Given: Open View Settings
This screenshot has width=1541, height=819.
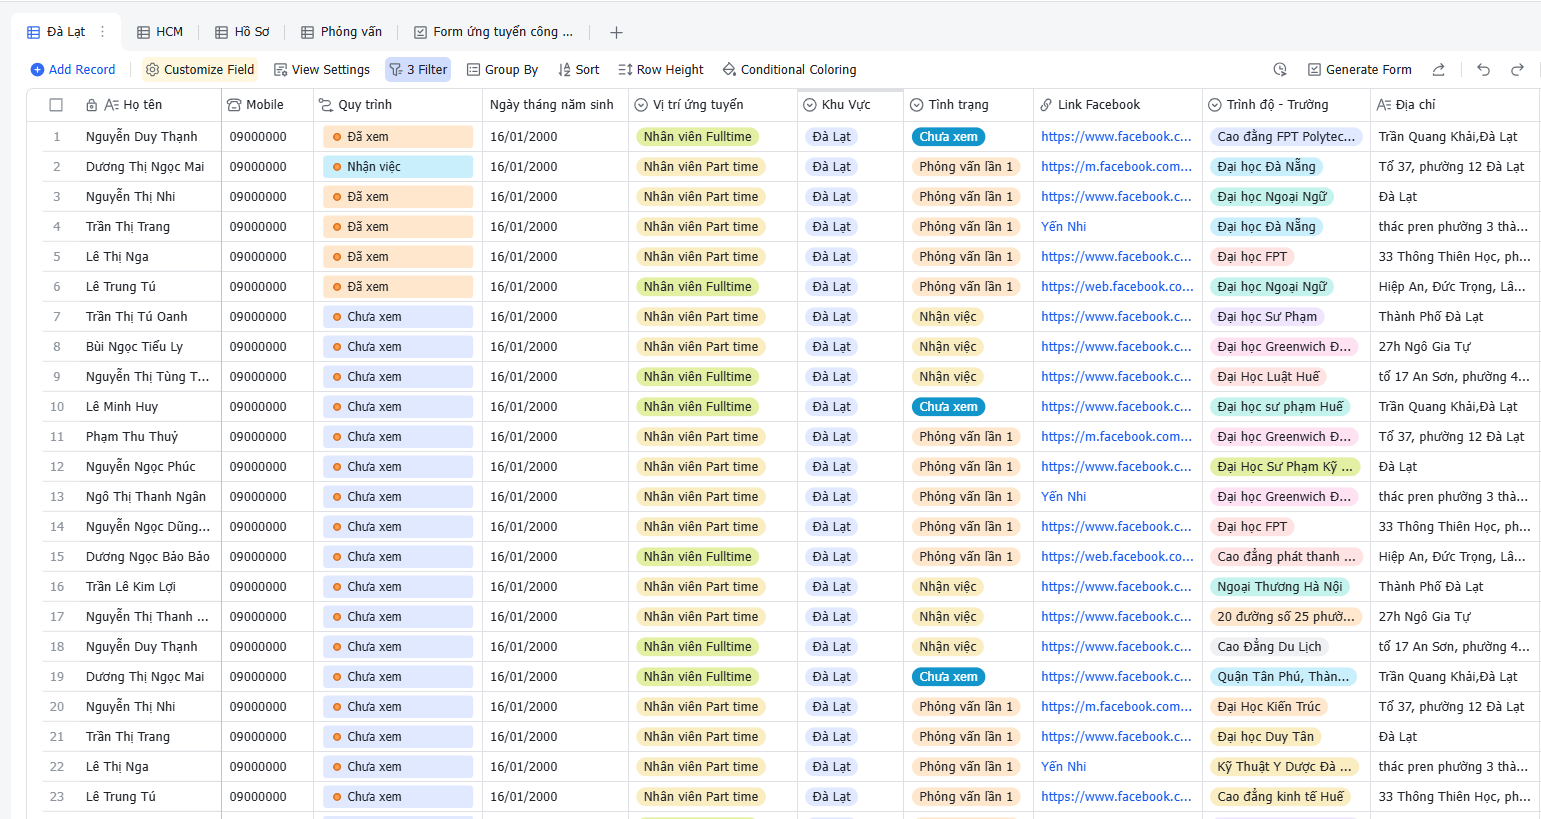Looking at the screenshot, I should coord(322,70).
